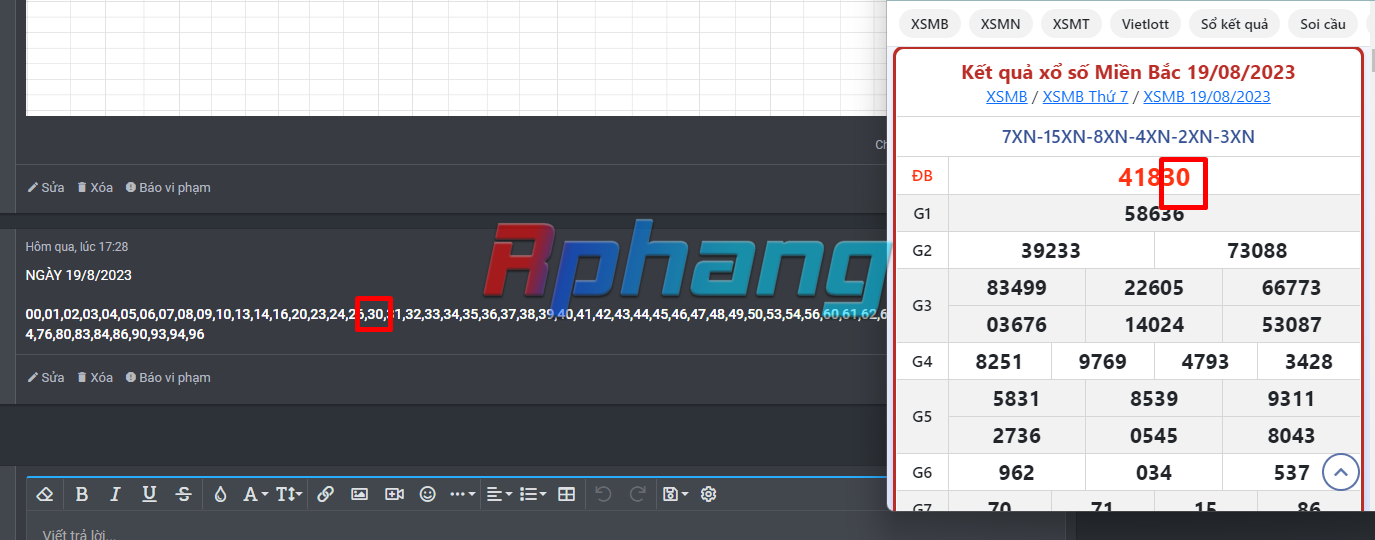Click the G3 result 53087

tap(1292, 325)
